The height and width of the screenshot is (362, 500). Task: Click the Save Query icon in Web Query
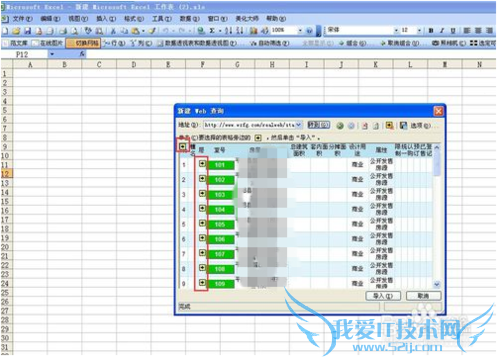[403, 125]
